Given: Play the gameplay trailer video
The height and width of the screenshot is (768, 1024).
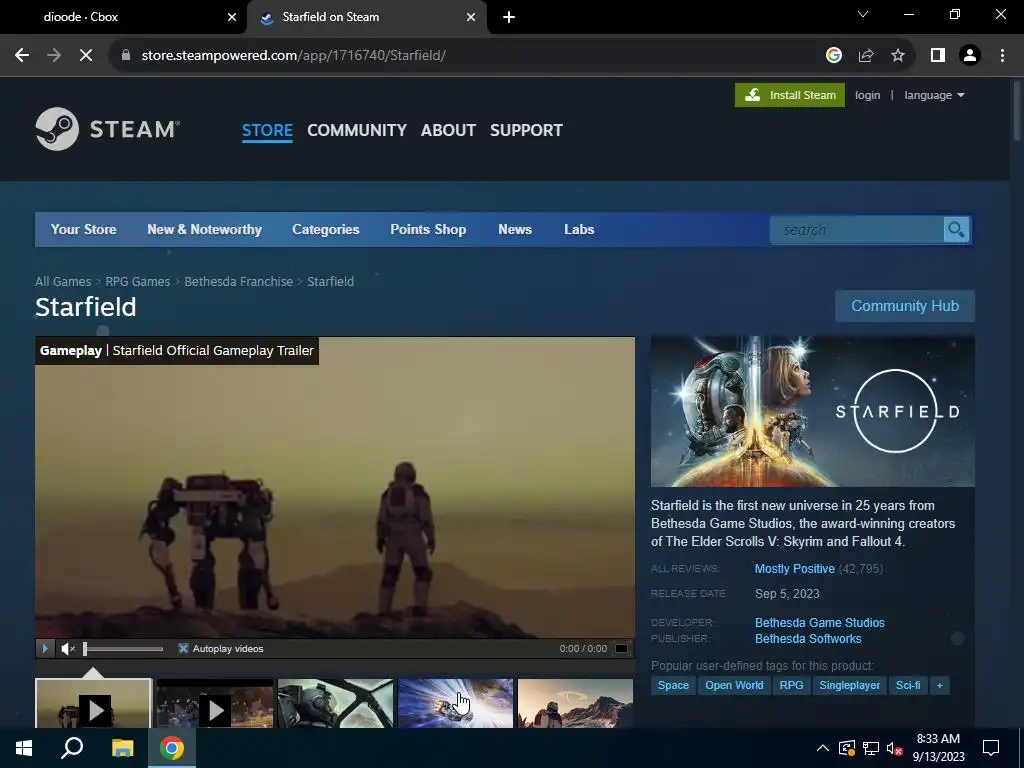Looking at the screenshot, I should [45, 648].
